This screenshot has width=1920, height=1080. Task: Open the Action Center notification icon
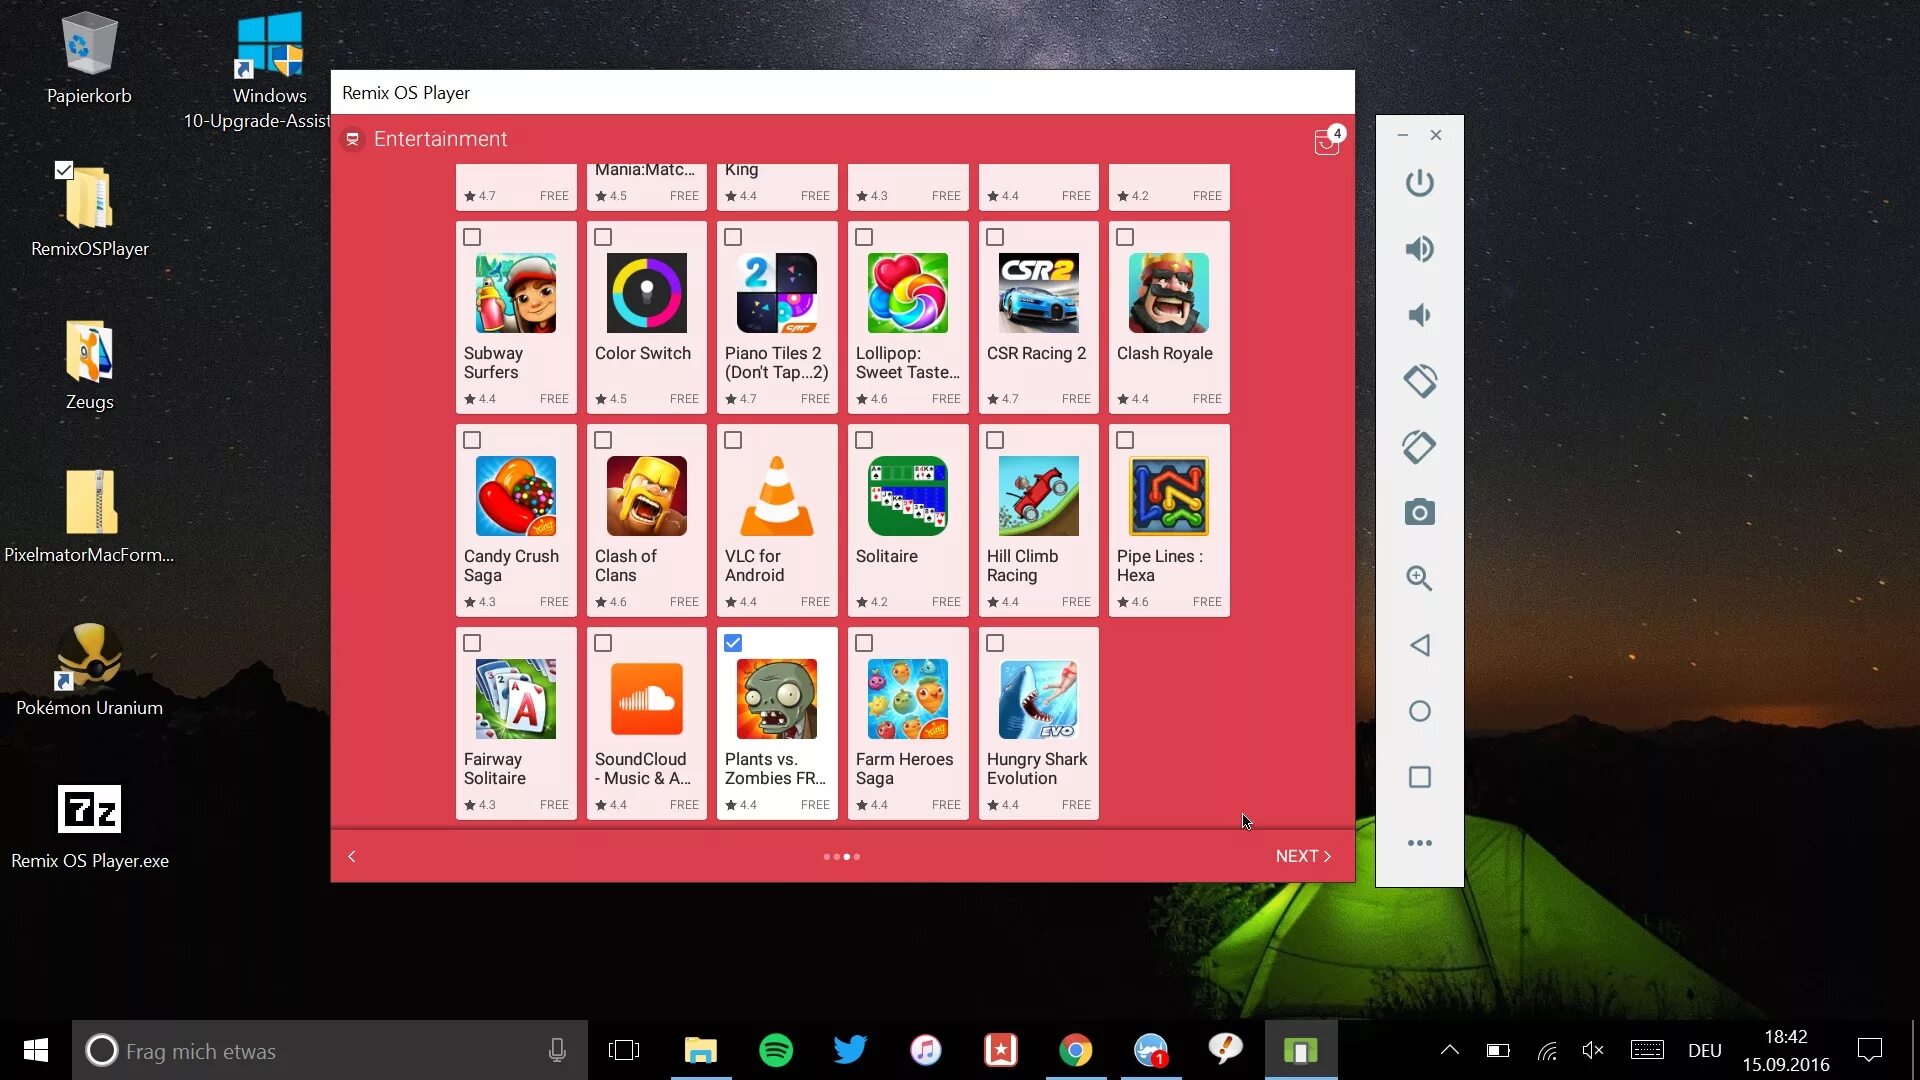pos(1869,1050)
